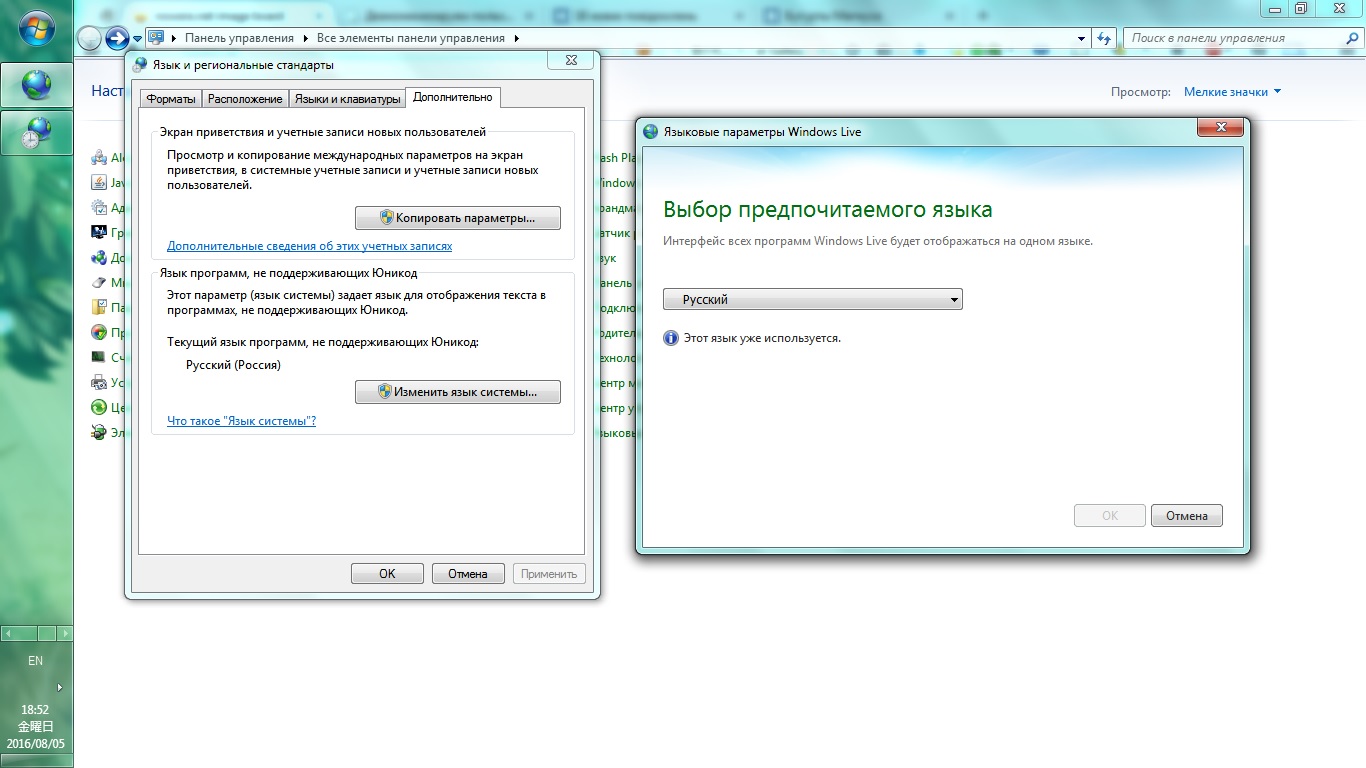This screenshot has height=768, width=1366.
Task: Click the Панель управления breadcrumb
Action: coord(239,38)
